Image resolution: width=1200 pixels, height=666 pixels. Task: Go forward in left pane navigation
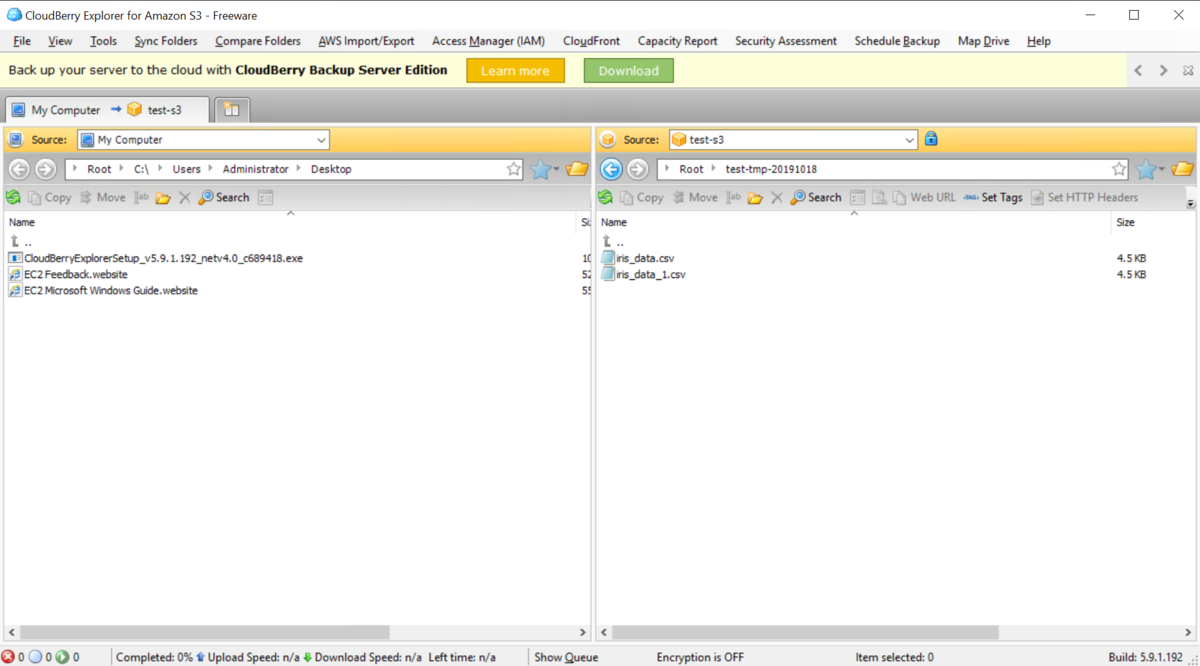point(45,169)
